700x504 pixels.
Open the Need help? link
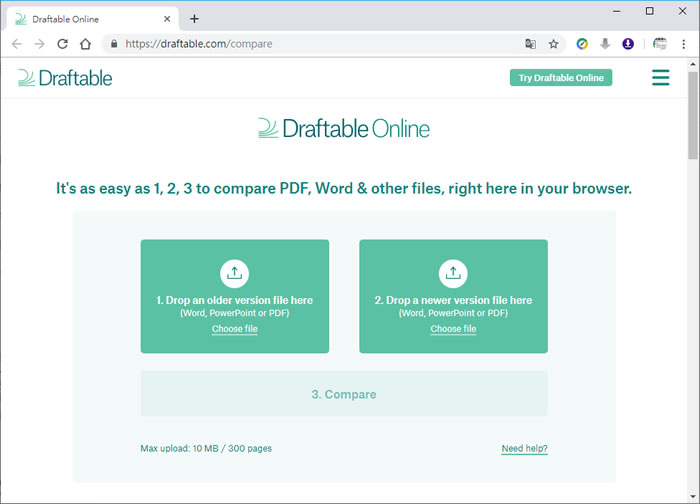click(x=524, y=449)
